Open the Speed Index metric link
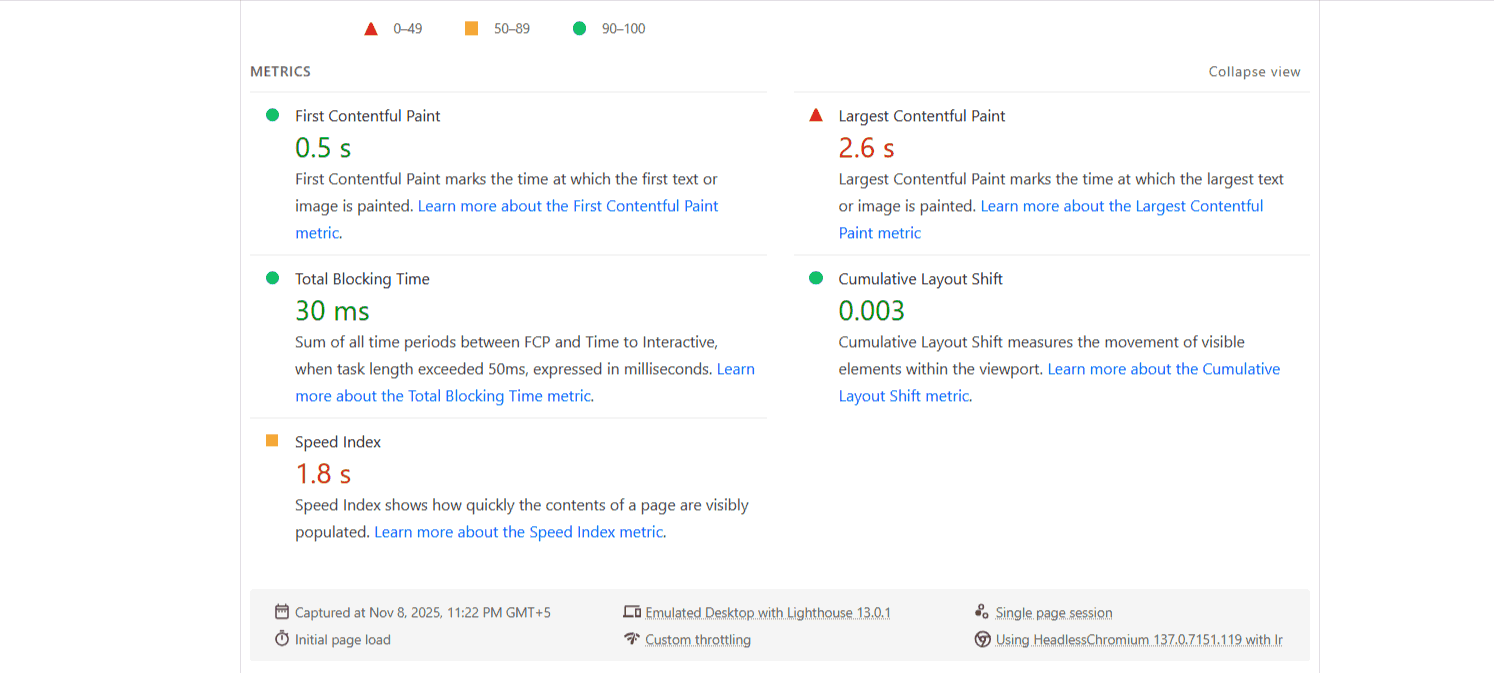Screen dimensions: 1494x673 (x=519, y=531)
